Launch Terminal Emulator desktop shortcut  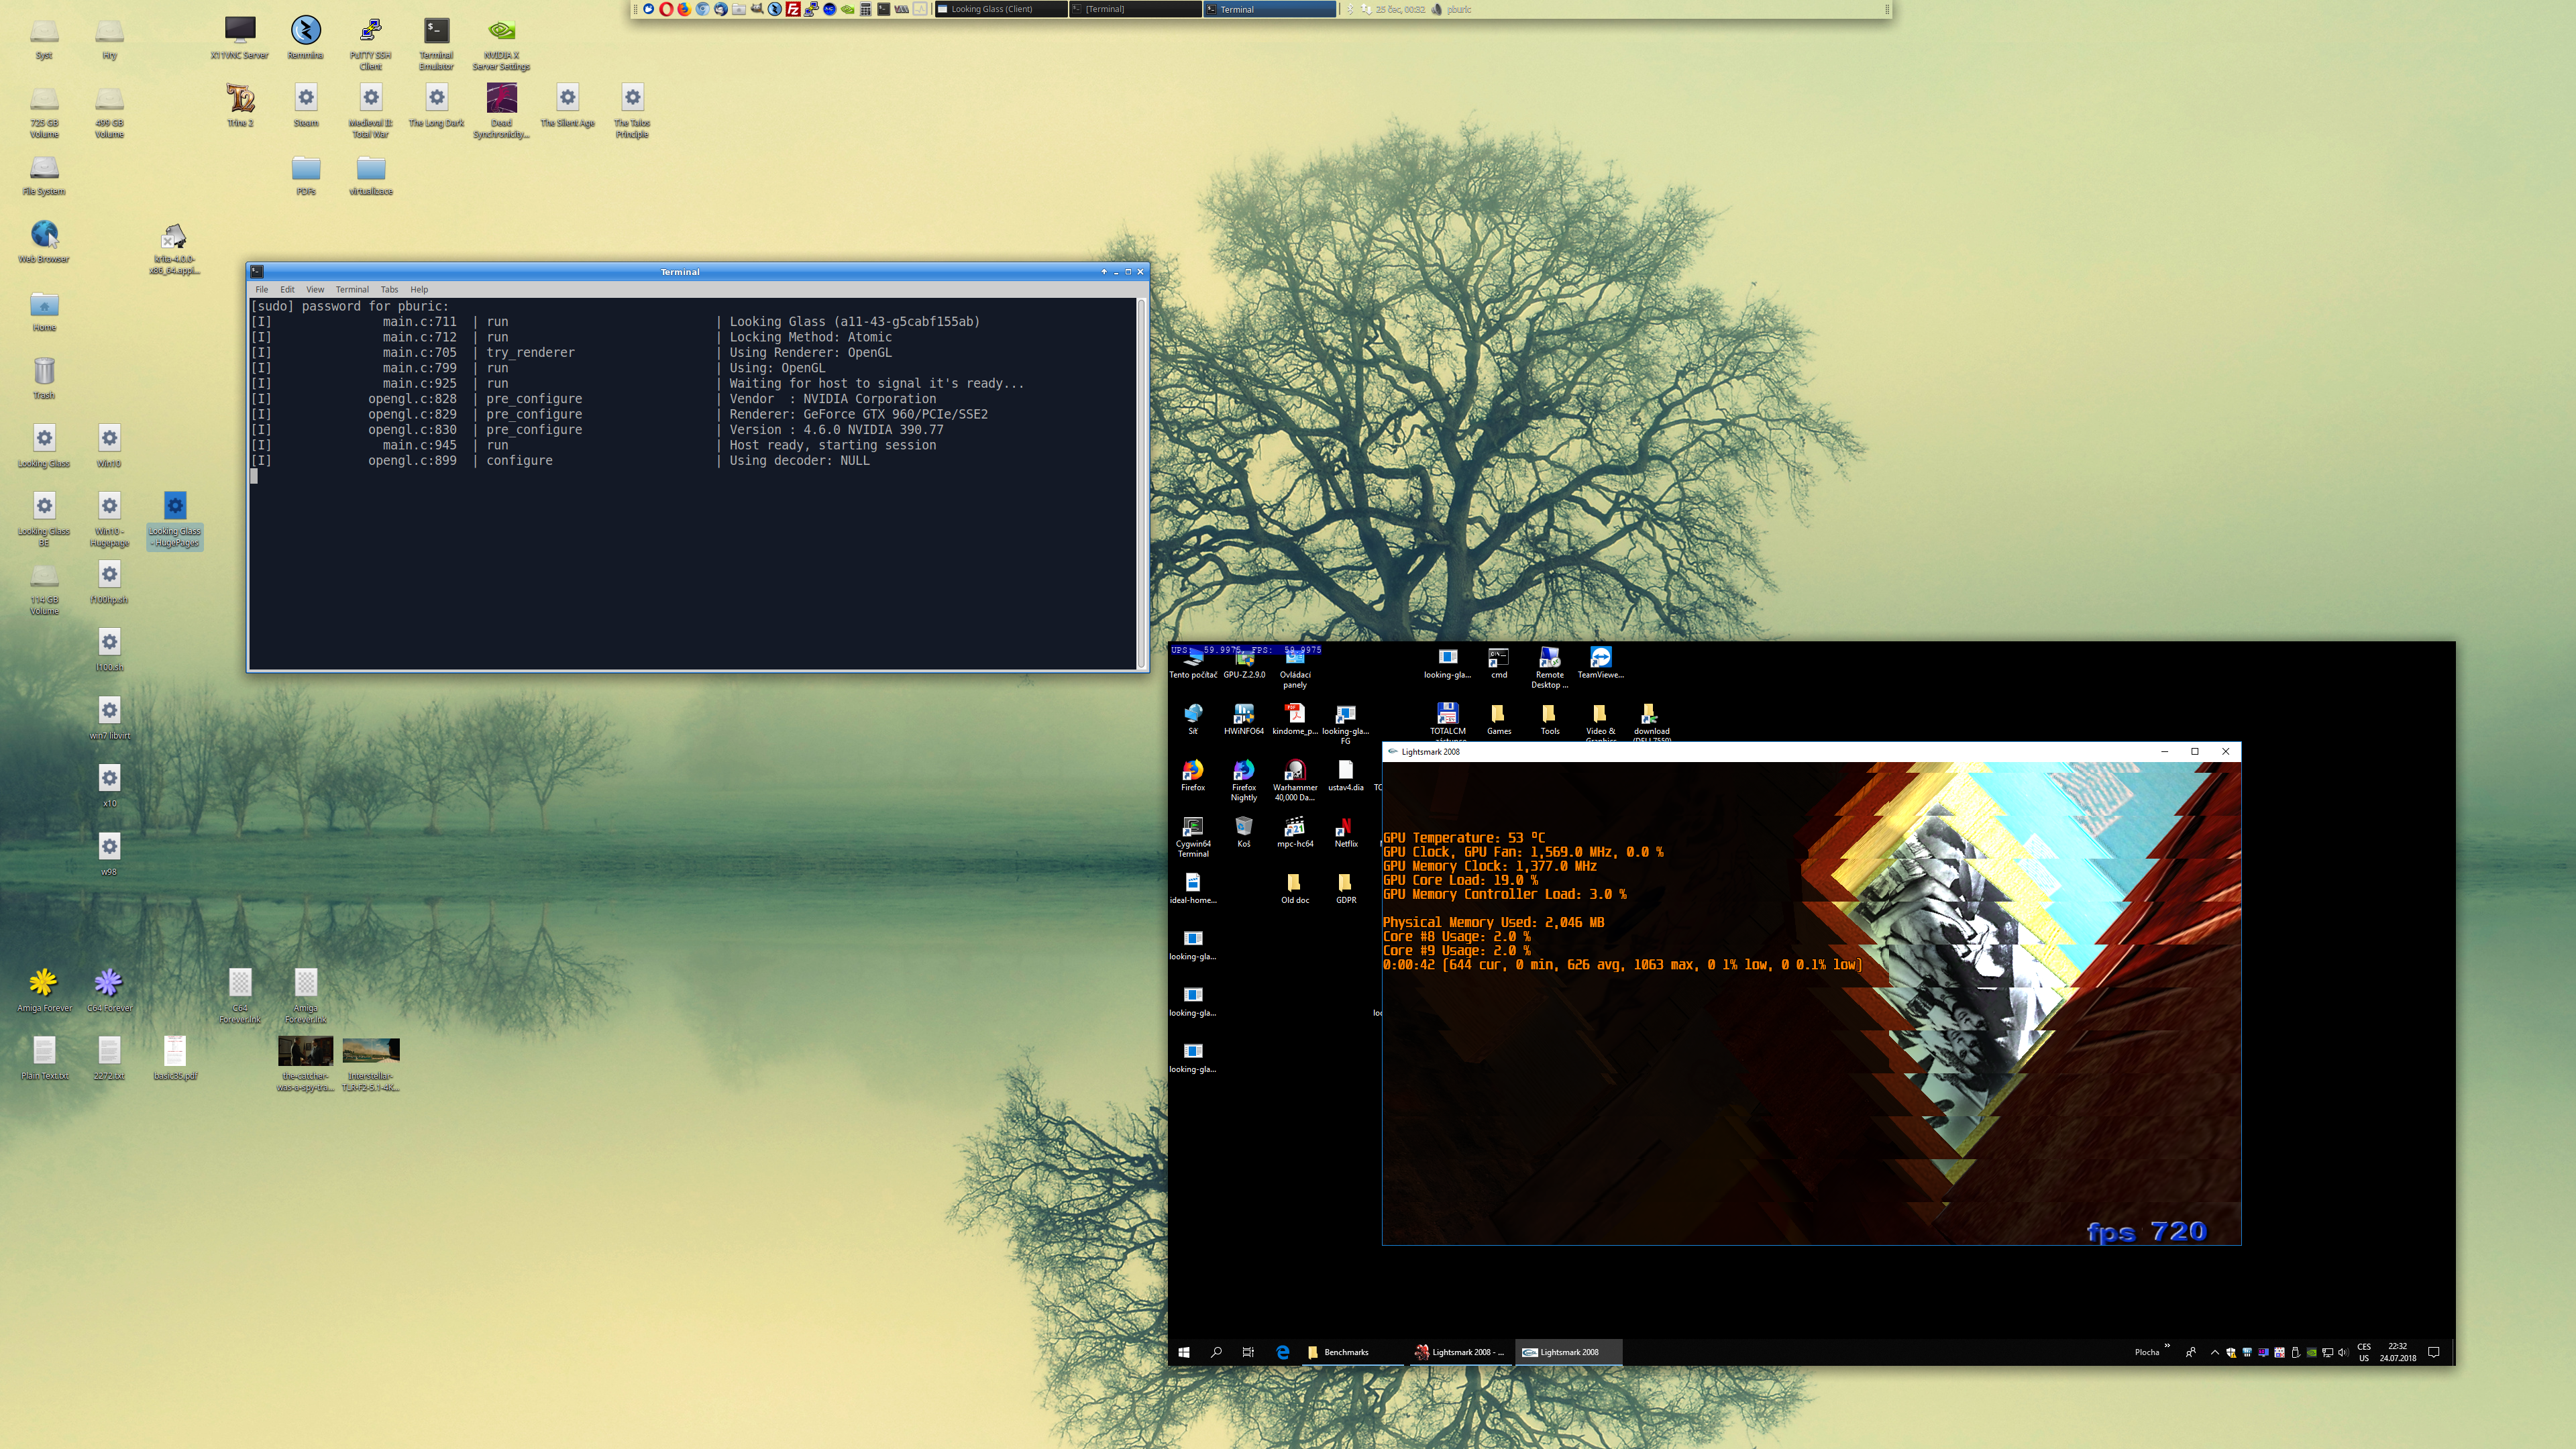pos(436,44)
